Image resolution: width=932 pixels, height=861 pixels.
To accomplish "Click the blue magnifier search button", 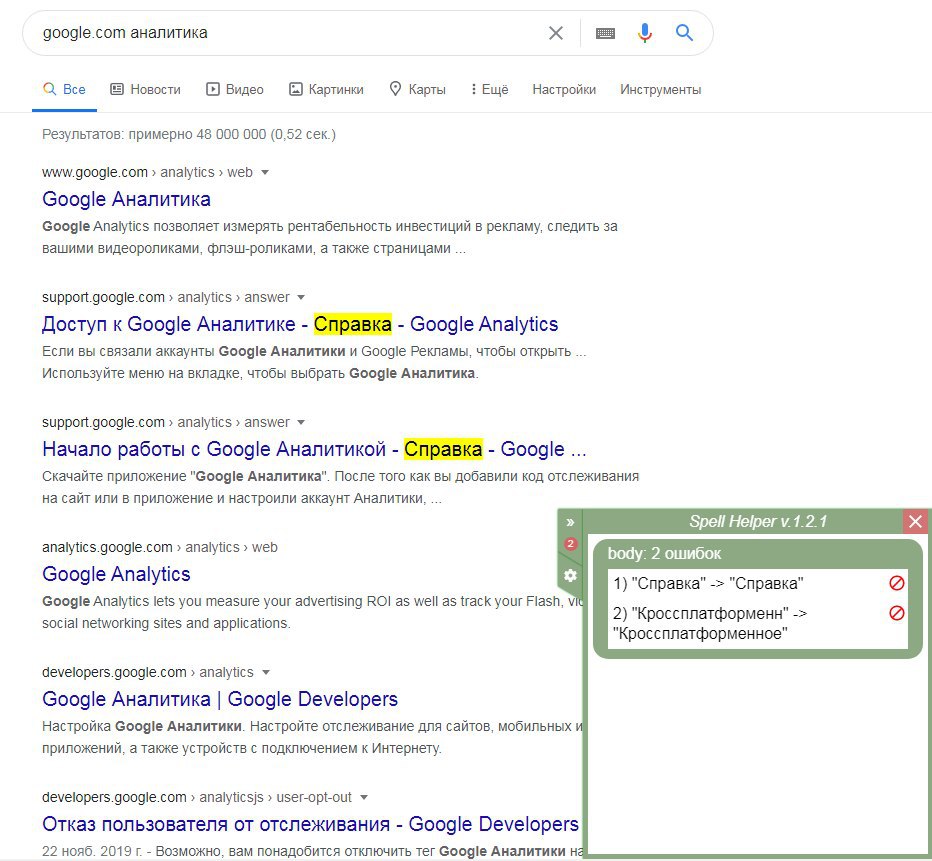I will [x=684, y=33].
